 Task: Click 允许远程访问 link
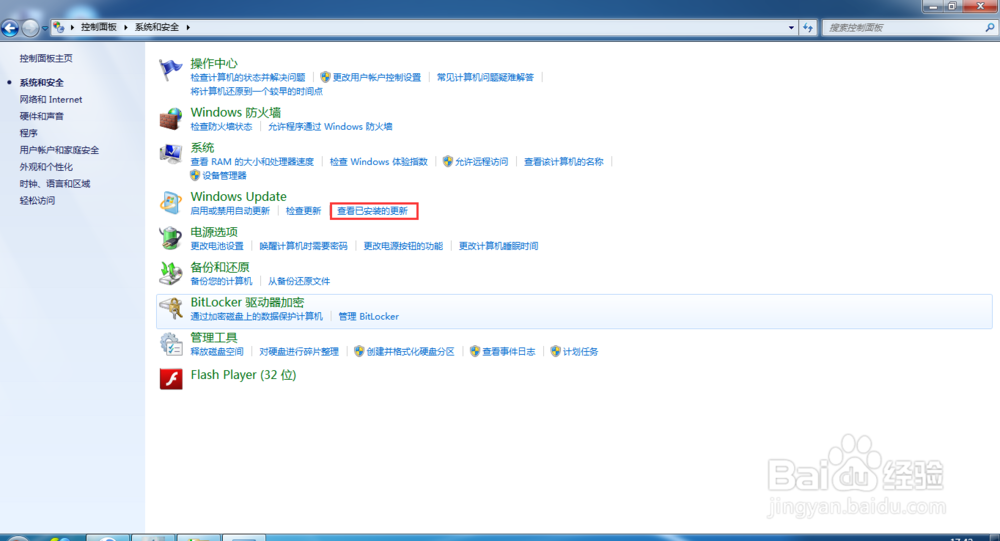(482, 161)
